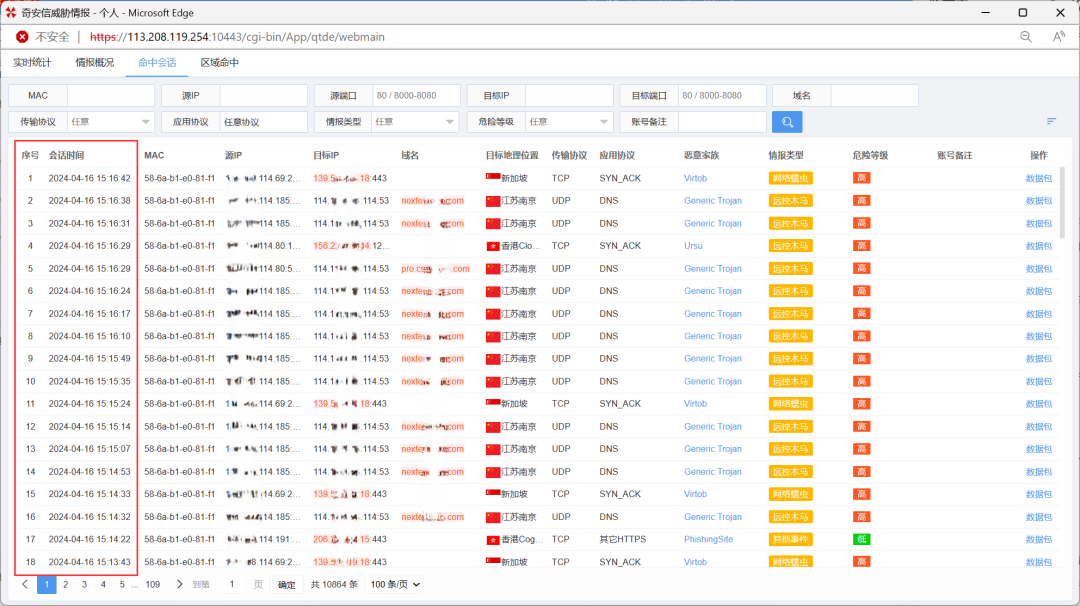Click 网络蠕虫 tag in row 1
Image resolution: width=1080 pixels, height=606 pixels.
pyautogui.click(x=790, y=178)
